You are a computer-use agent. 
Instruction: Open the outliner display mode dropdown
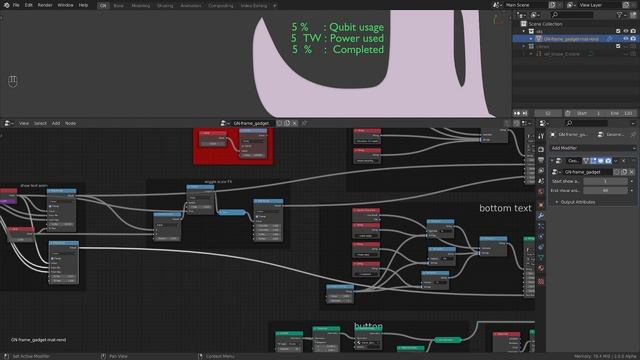click(535, 15)
